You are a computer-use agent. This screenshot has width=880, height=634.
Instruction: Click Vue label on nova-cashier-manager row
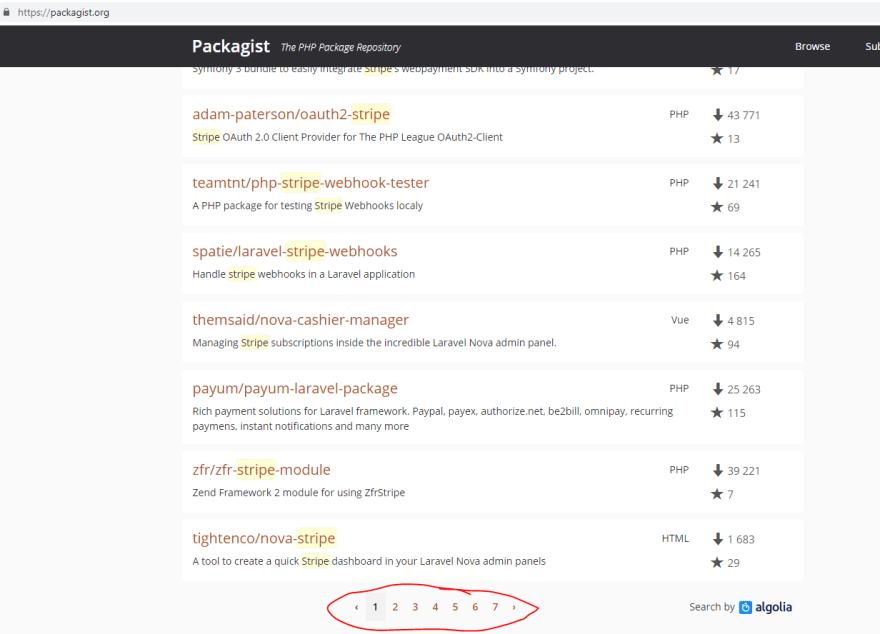[680, 320]
